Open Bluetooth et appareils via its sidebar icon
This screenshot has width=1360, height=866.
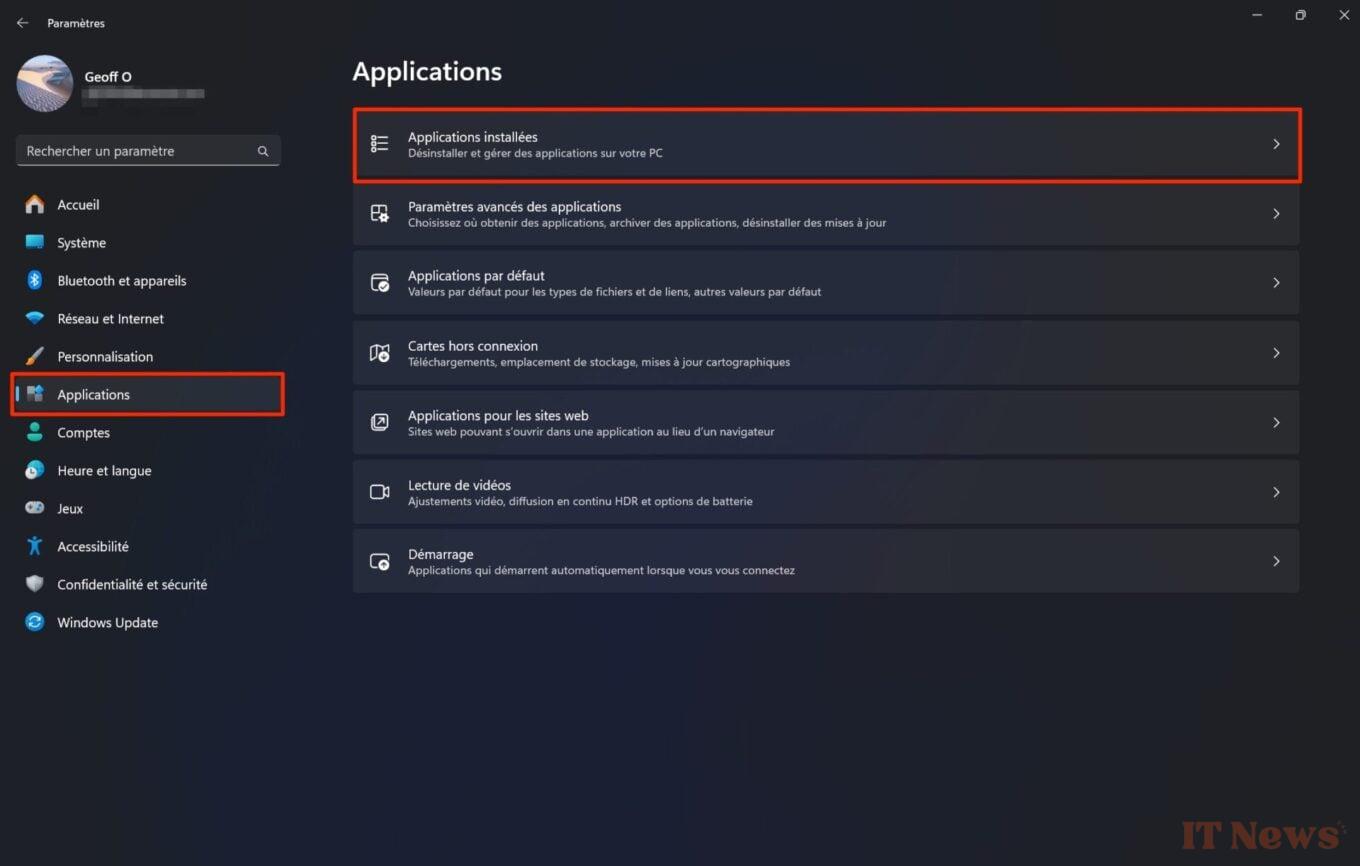(x=35, y=280)
